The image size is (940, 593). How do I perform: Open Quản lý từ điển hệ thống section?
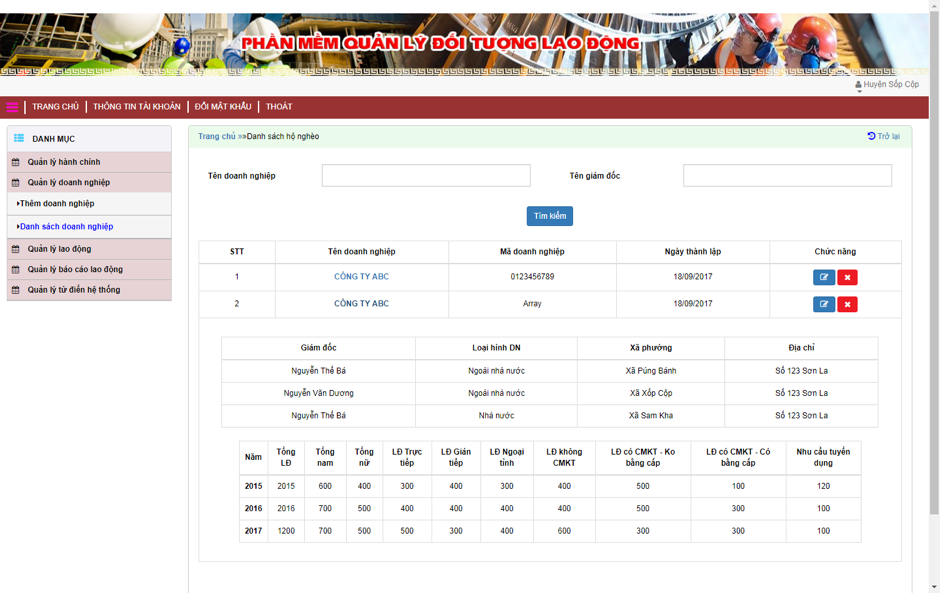pos(73,290)
